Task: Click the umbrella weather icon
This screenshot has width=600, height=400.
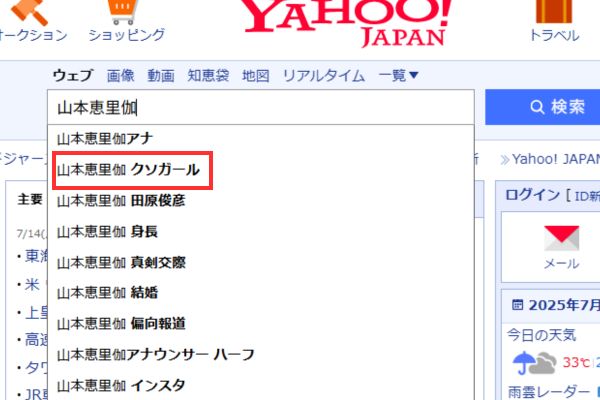Action: [523, 363]
